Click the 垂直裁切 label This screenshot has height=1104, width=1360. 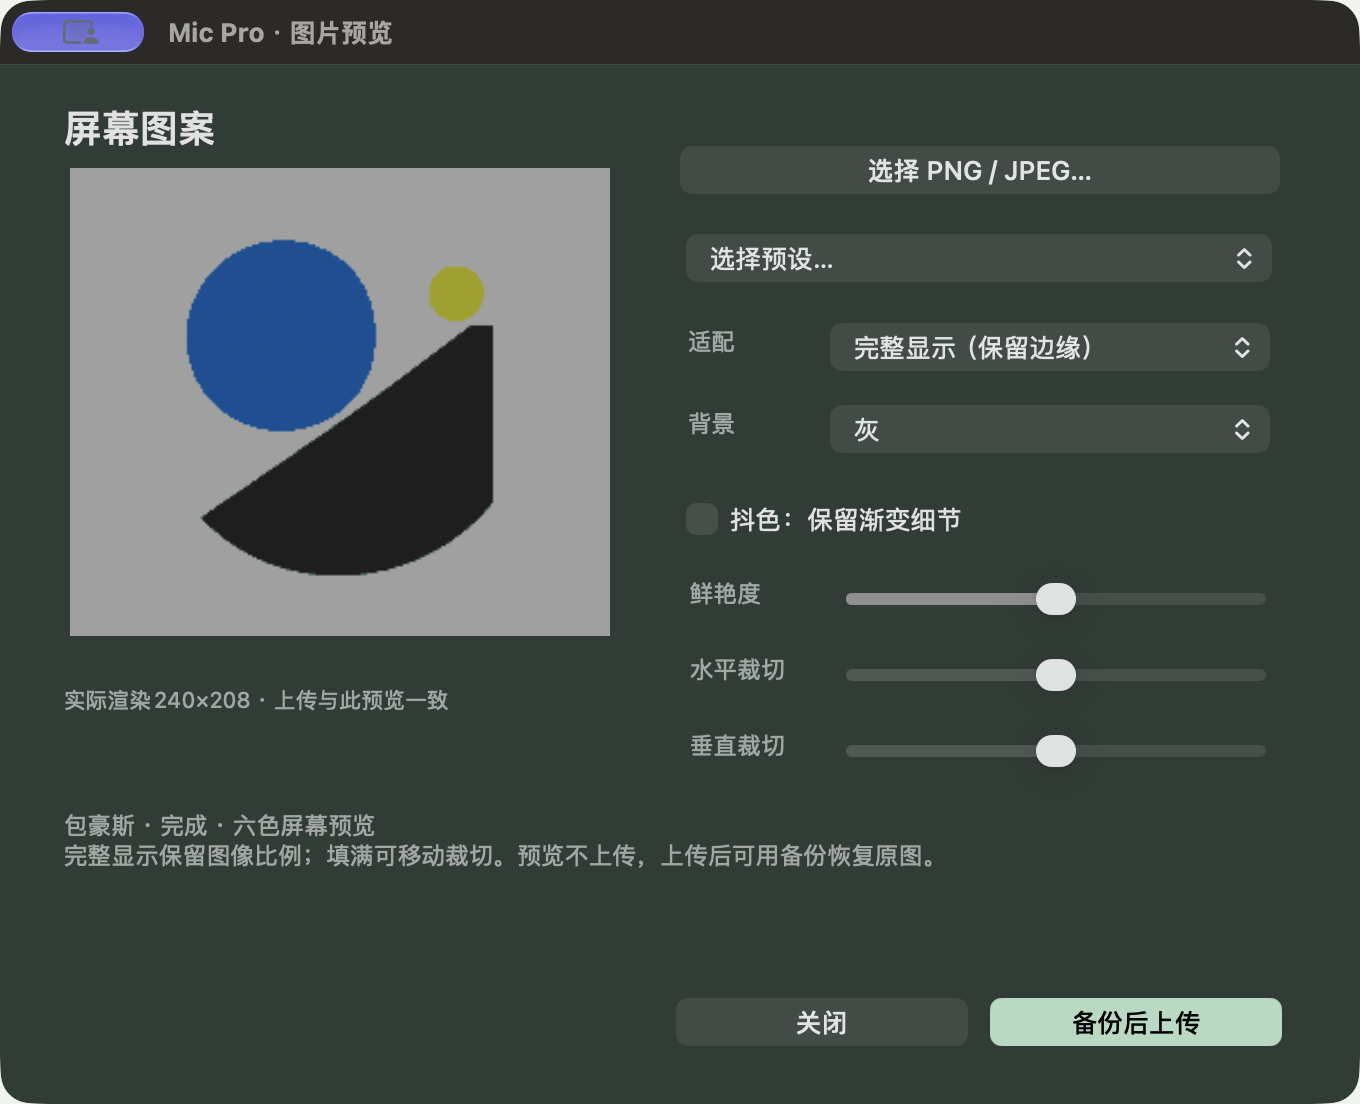(737, 746)
